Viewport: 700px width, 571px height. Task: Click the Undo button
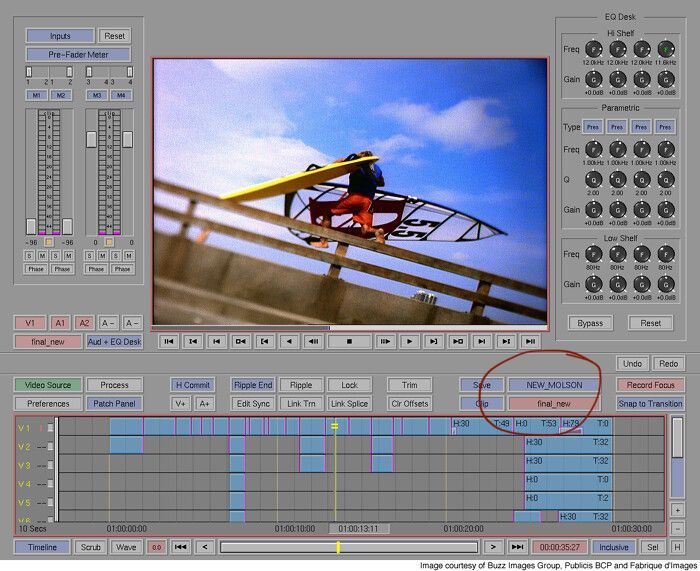pos(632,363)
